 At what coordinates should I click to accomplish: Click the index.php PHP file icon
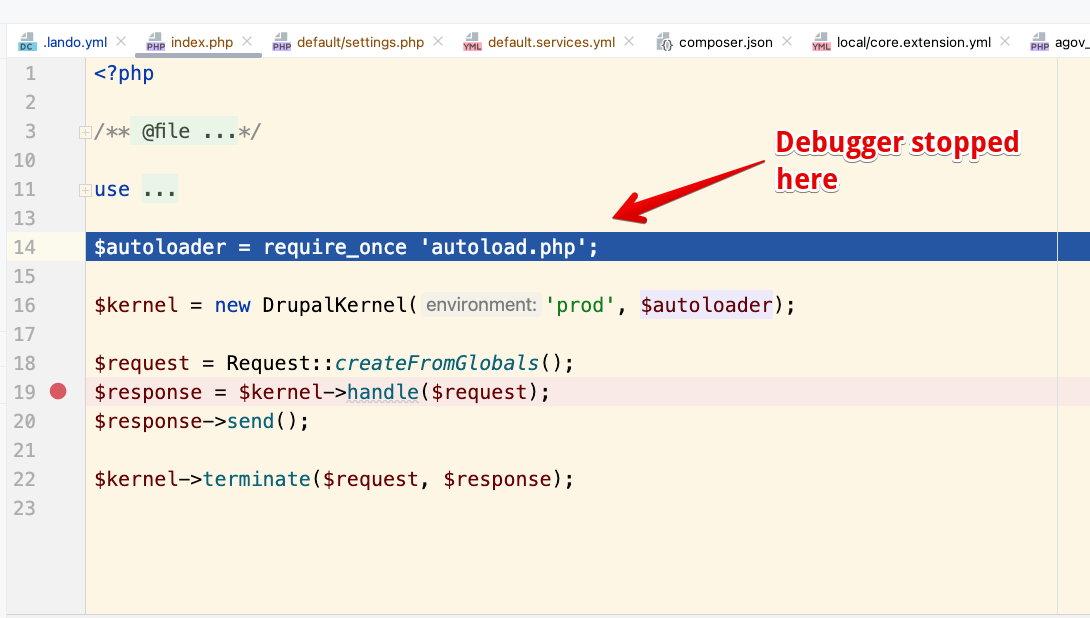155,42
